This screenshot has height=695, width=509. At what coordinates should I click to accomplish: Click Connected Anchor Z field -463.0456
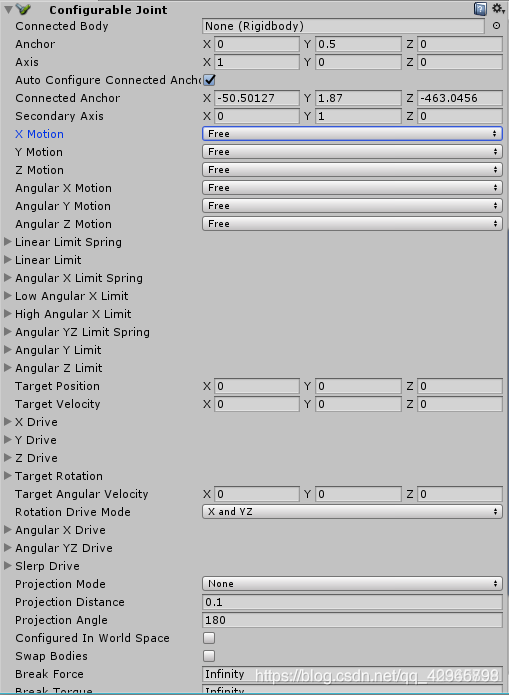460,98
